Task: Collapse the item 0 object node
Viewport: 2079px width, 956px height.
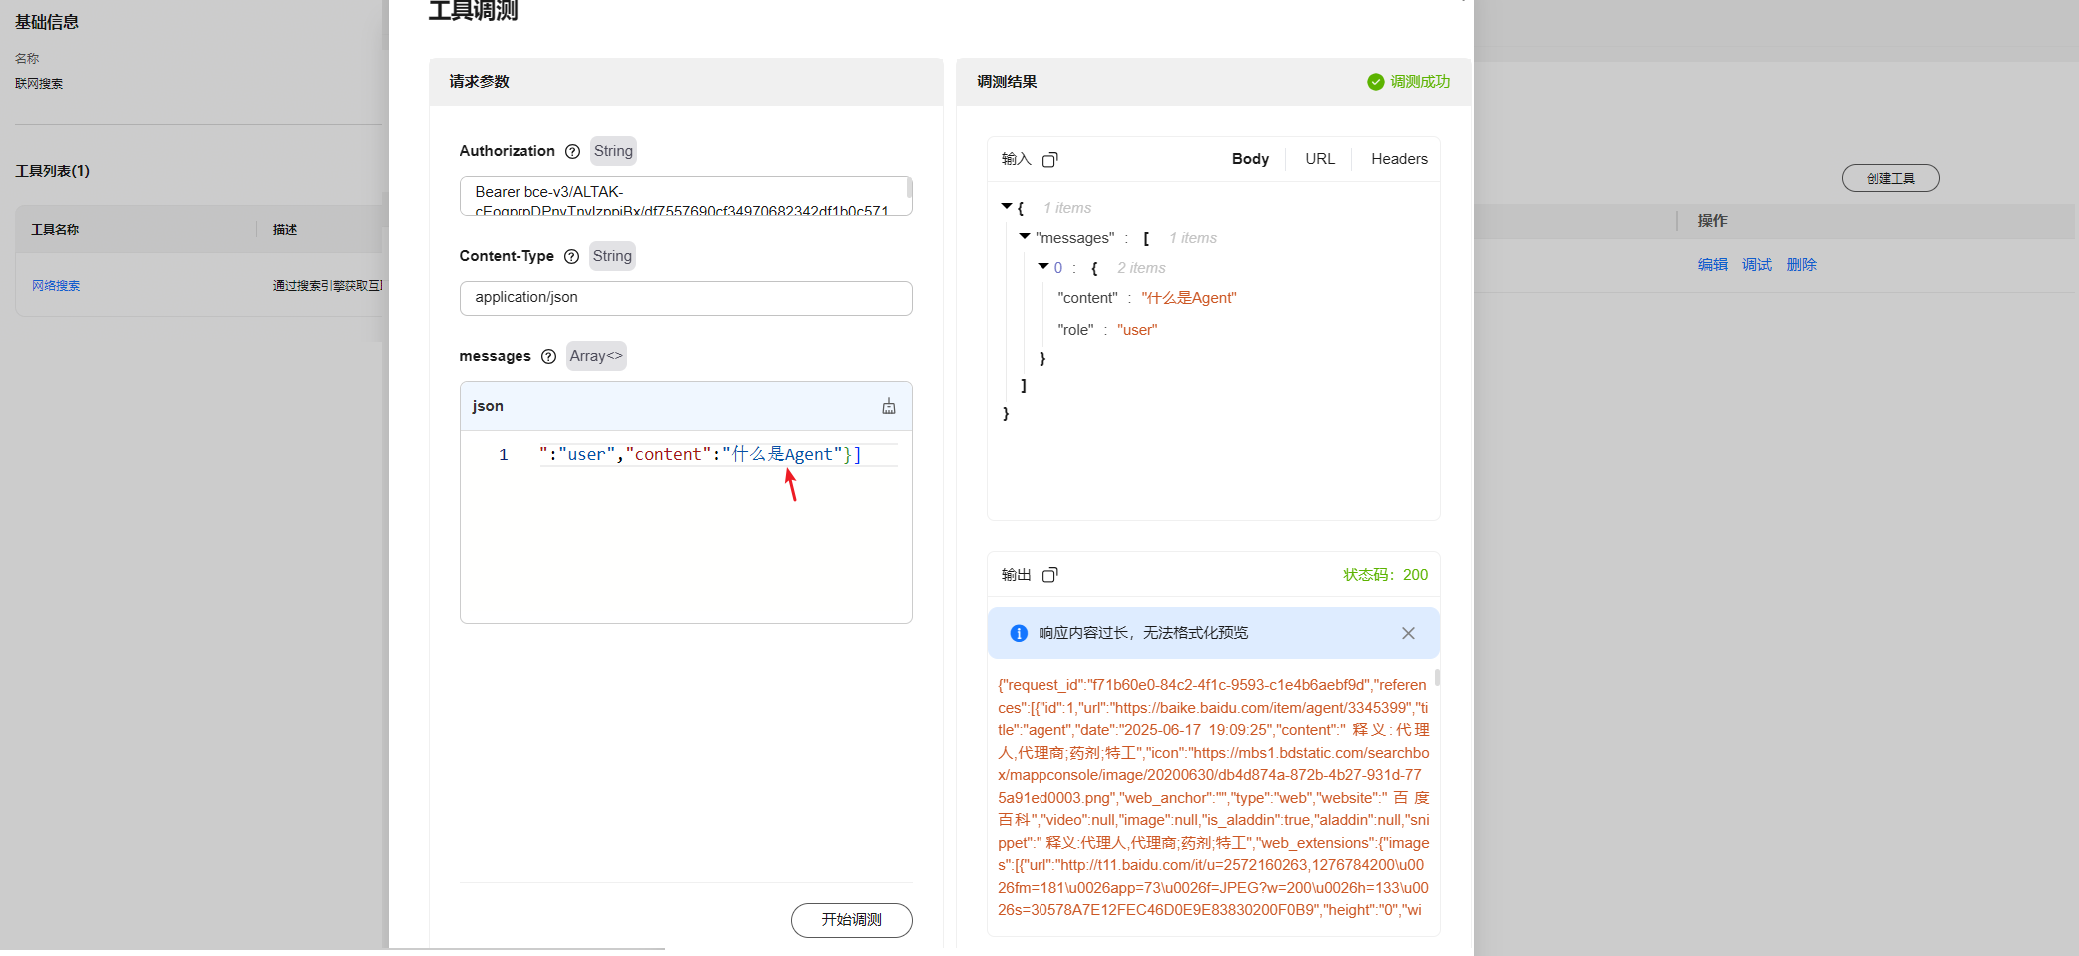Action: 1043,266
